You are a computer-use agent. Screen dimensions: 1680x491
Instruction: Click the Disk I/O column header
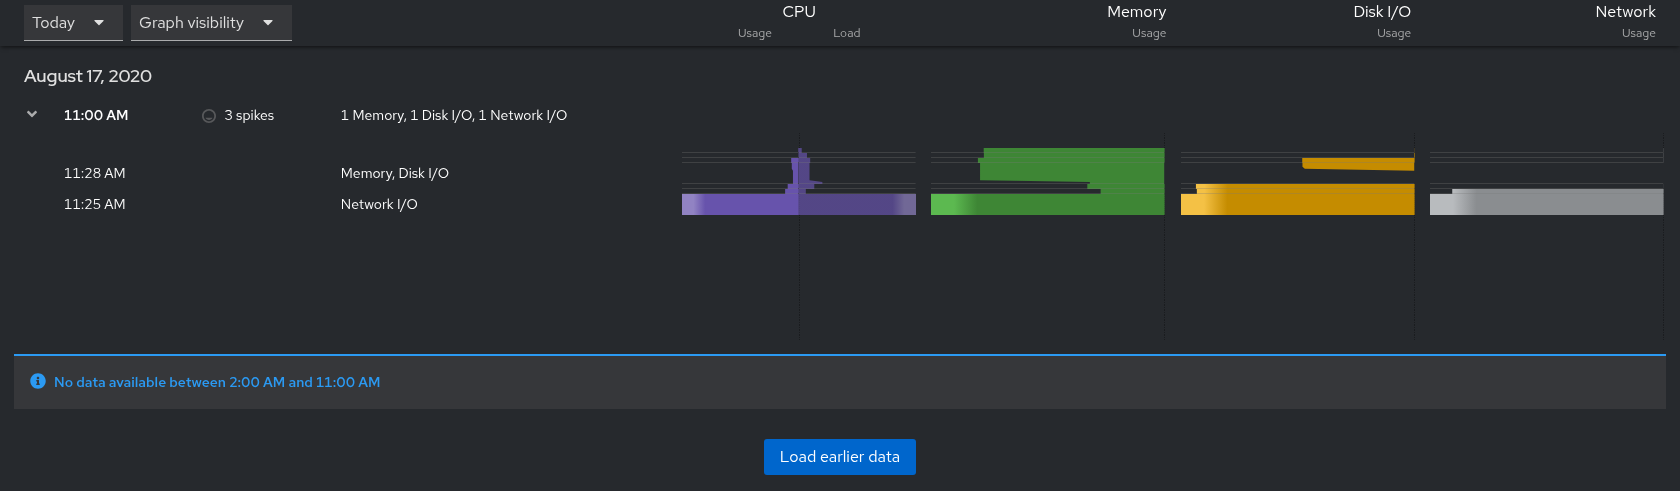coord(1382,12)
